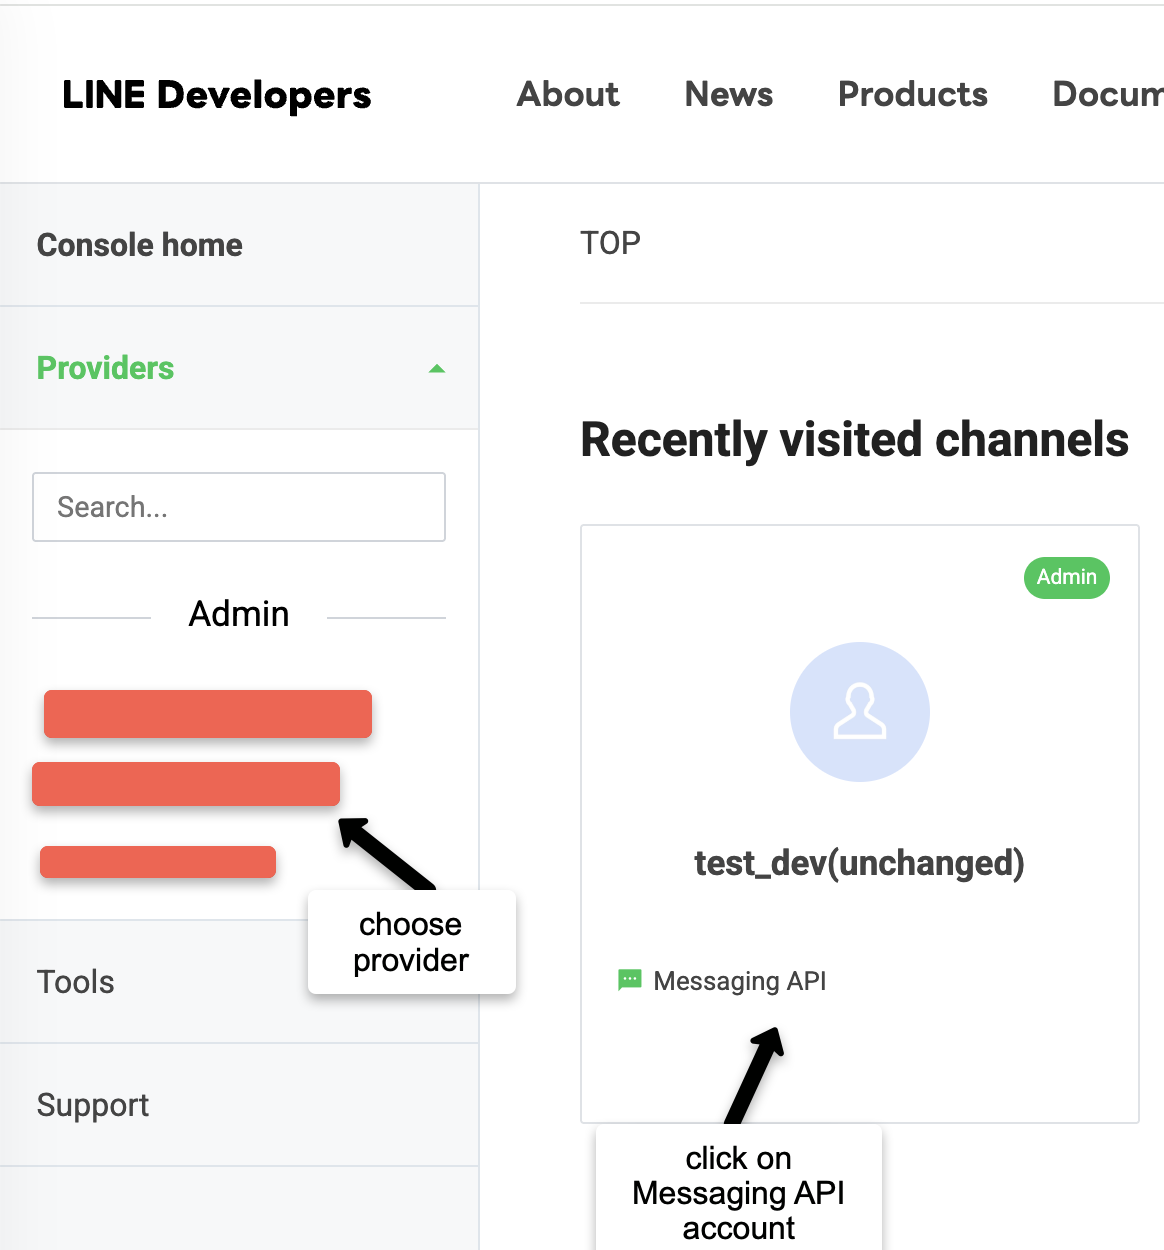
Task: Click the partially visible Documentation nav item
Action: click(1107, 94)
